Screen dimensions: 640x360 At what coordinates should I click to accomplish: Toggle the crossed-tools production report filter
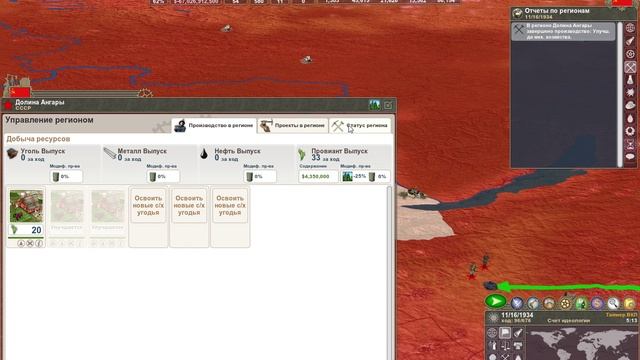(x=630, y=67)
